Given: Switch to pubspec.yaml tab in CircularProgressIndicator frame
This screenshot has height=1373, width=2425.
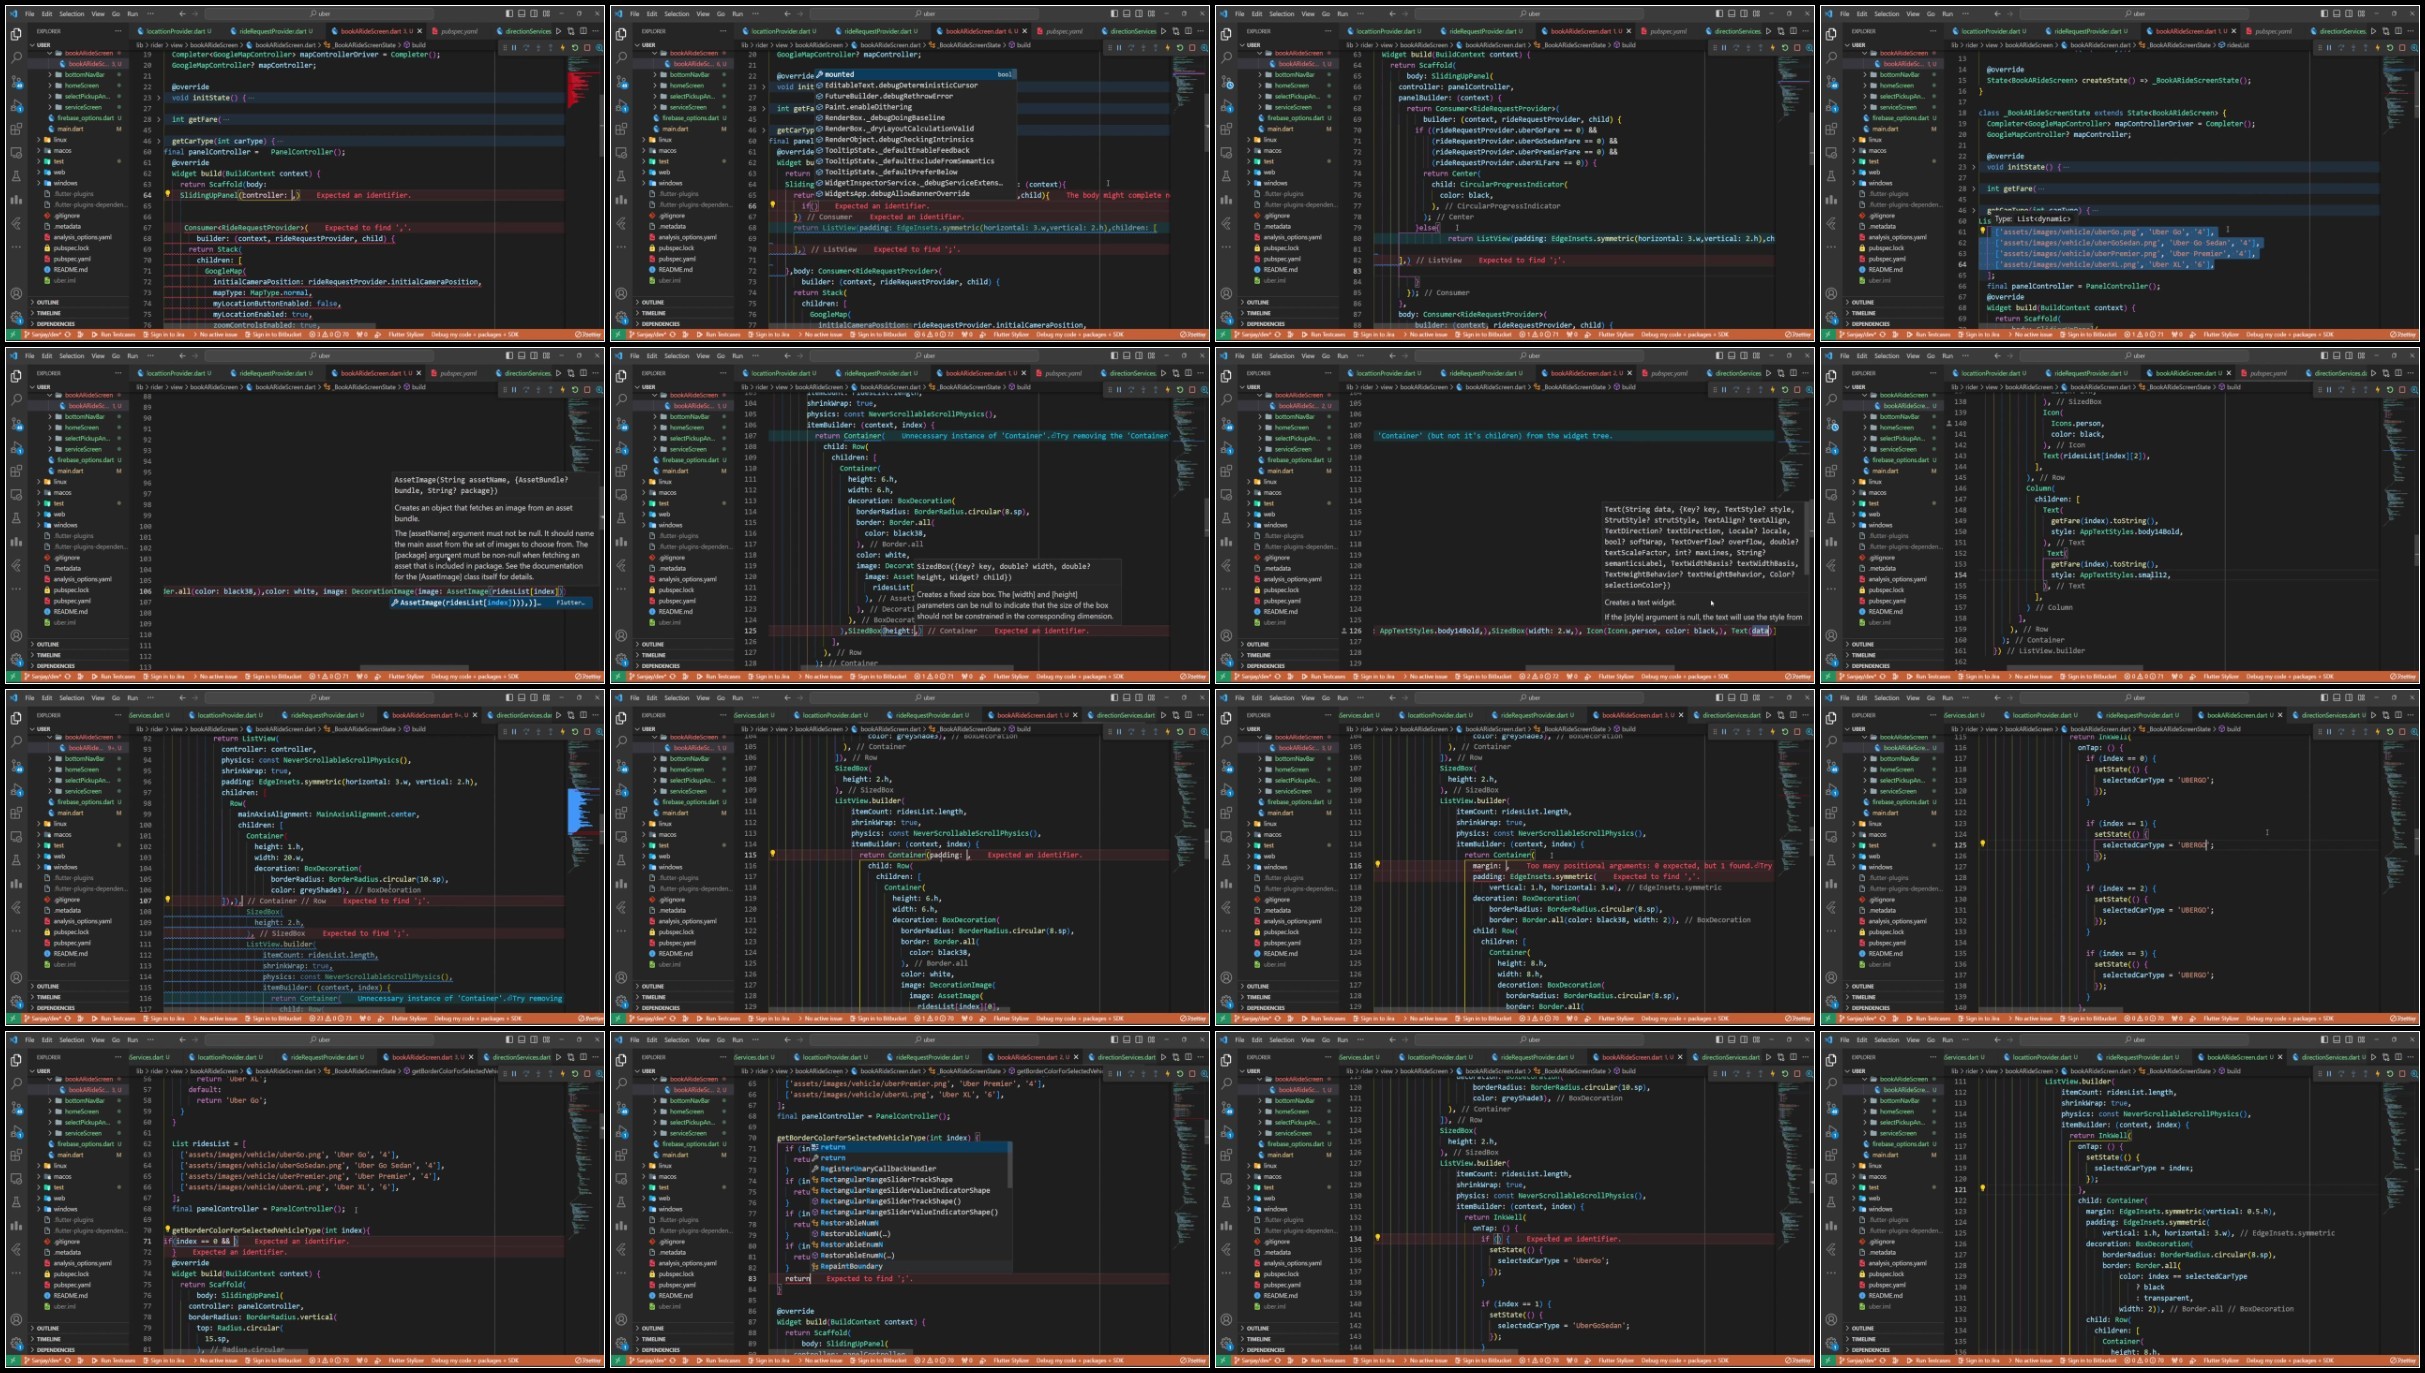Looking at the screenshot, I should [x=1668, y=31].
